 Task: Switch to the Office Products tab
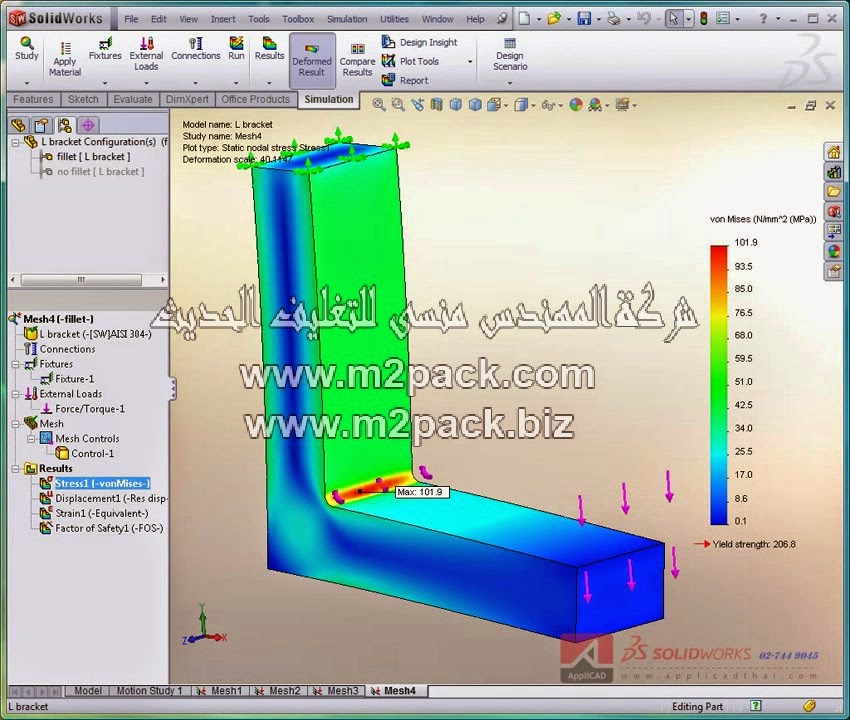coord(256,99)
